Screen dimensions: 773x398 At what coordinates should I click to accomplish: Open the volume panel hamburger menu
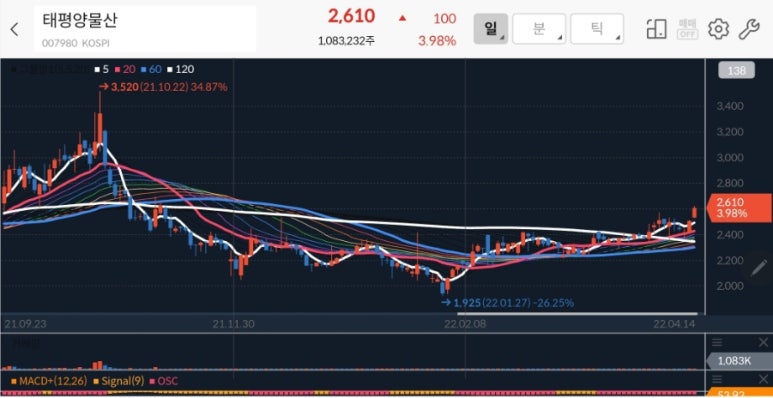pos(717,342)
